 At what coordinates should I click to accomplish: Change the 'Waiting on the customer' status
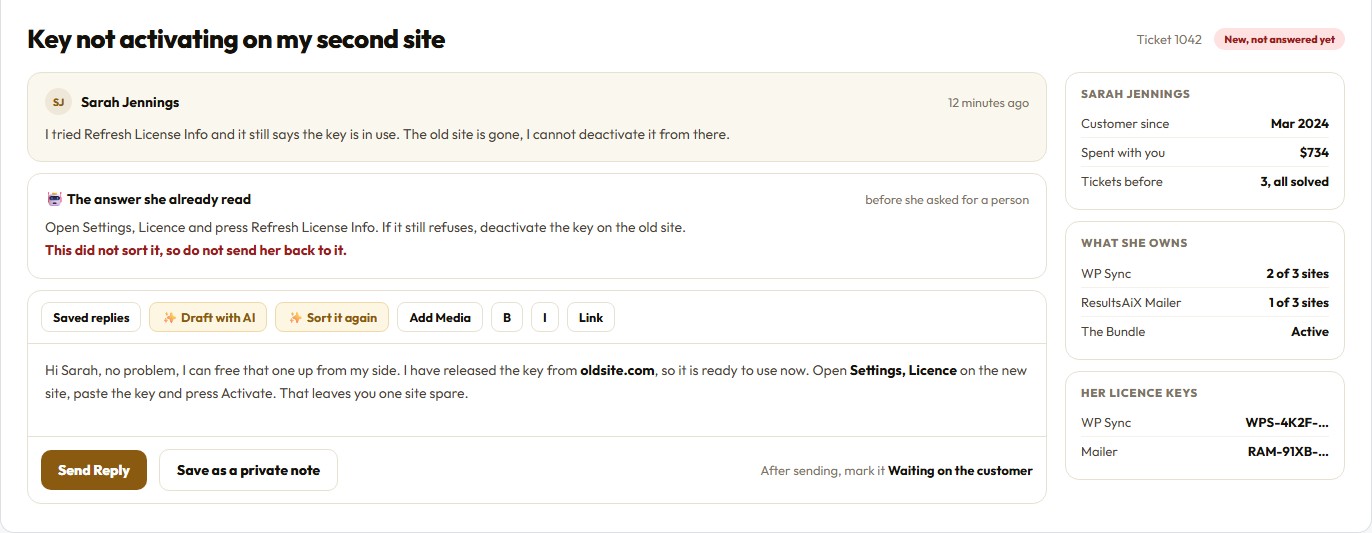coord(960,470)
